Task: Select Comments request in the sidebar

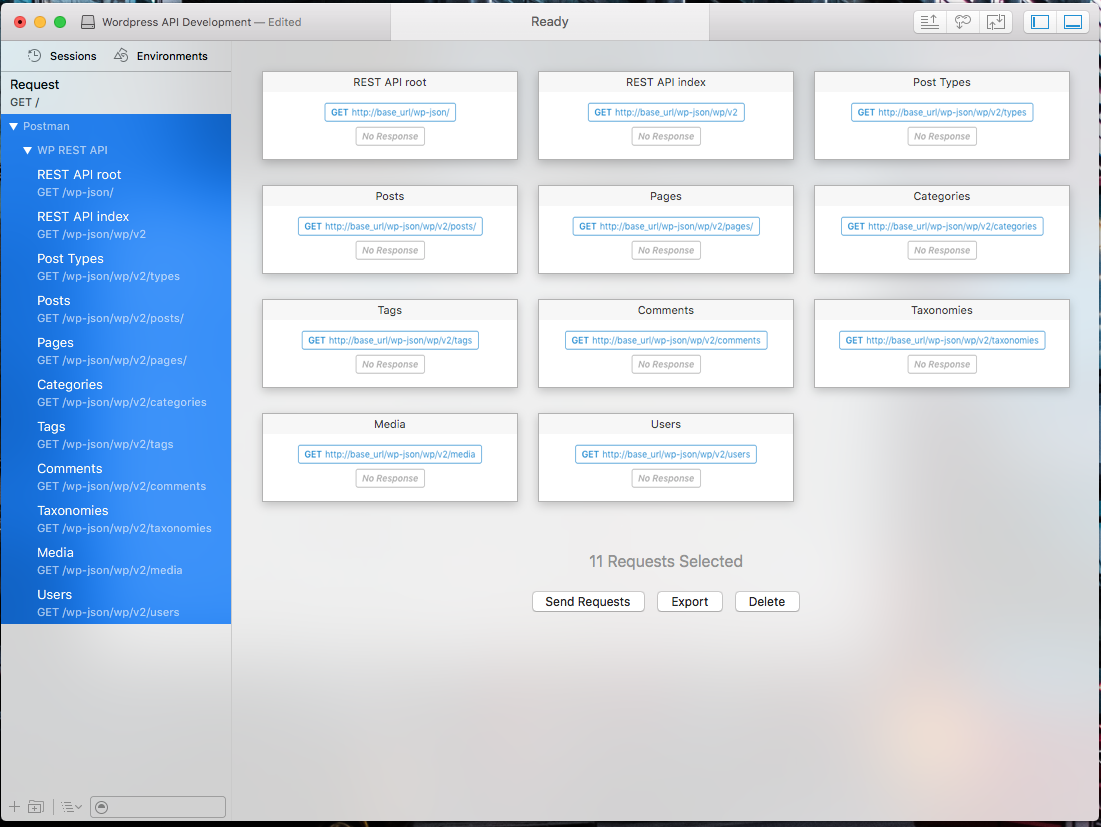Action: click(x=116, y=477)
